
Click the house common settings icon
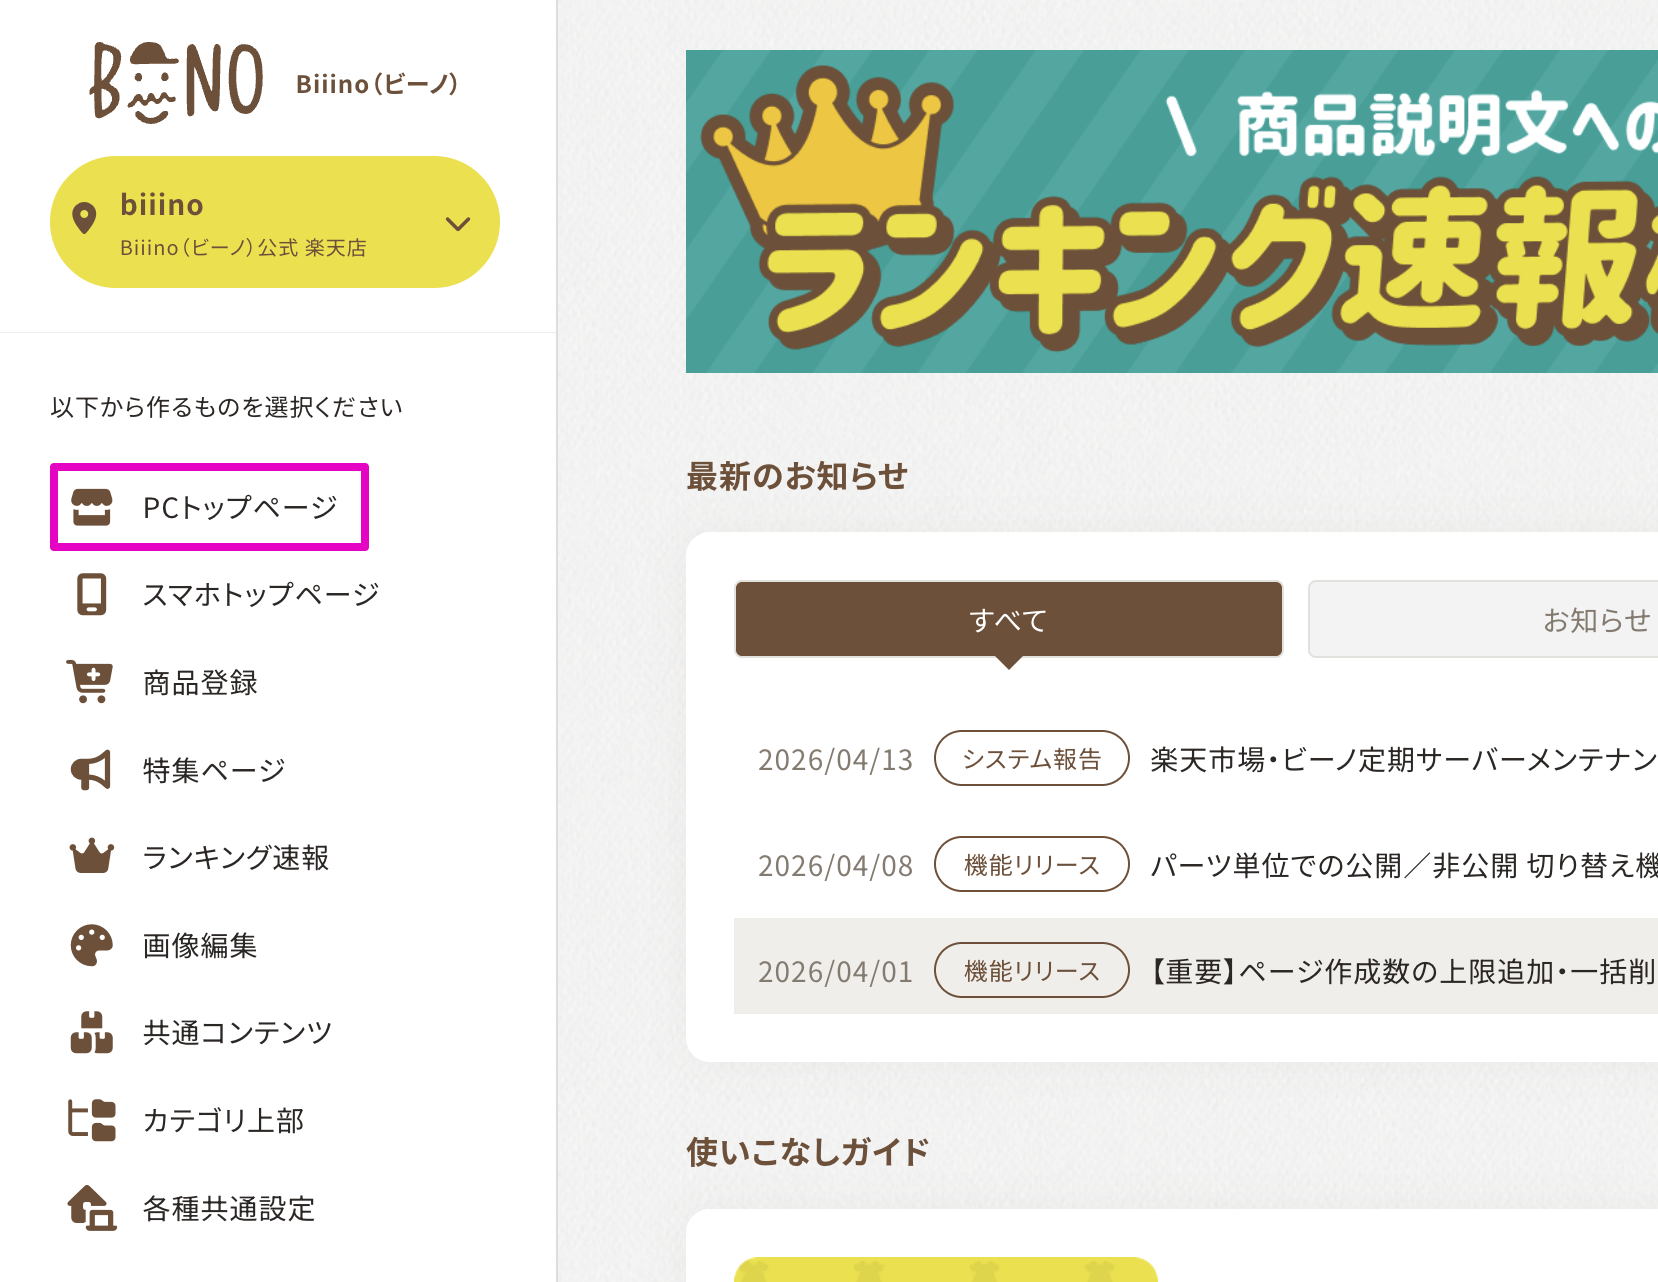point(91,1208)
